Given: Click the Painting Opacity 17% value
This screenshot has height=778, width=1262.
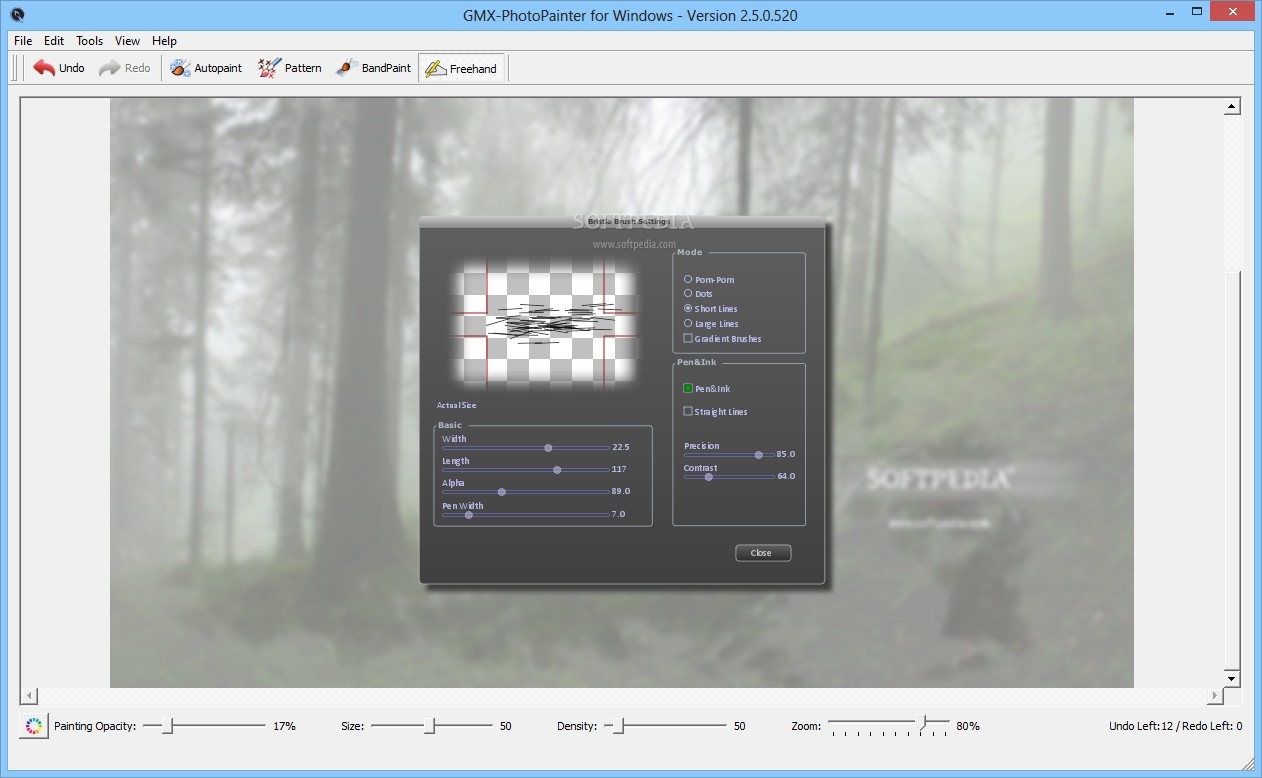Looking at the screenshot, I should [284, 726].
